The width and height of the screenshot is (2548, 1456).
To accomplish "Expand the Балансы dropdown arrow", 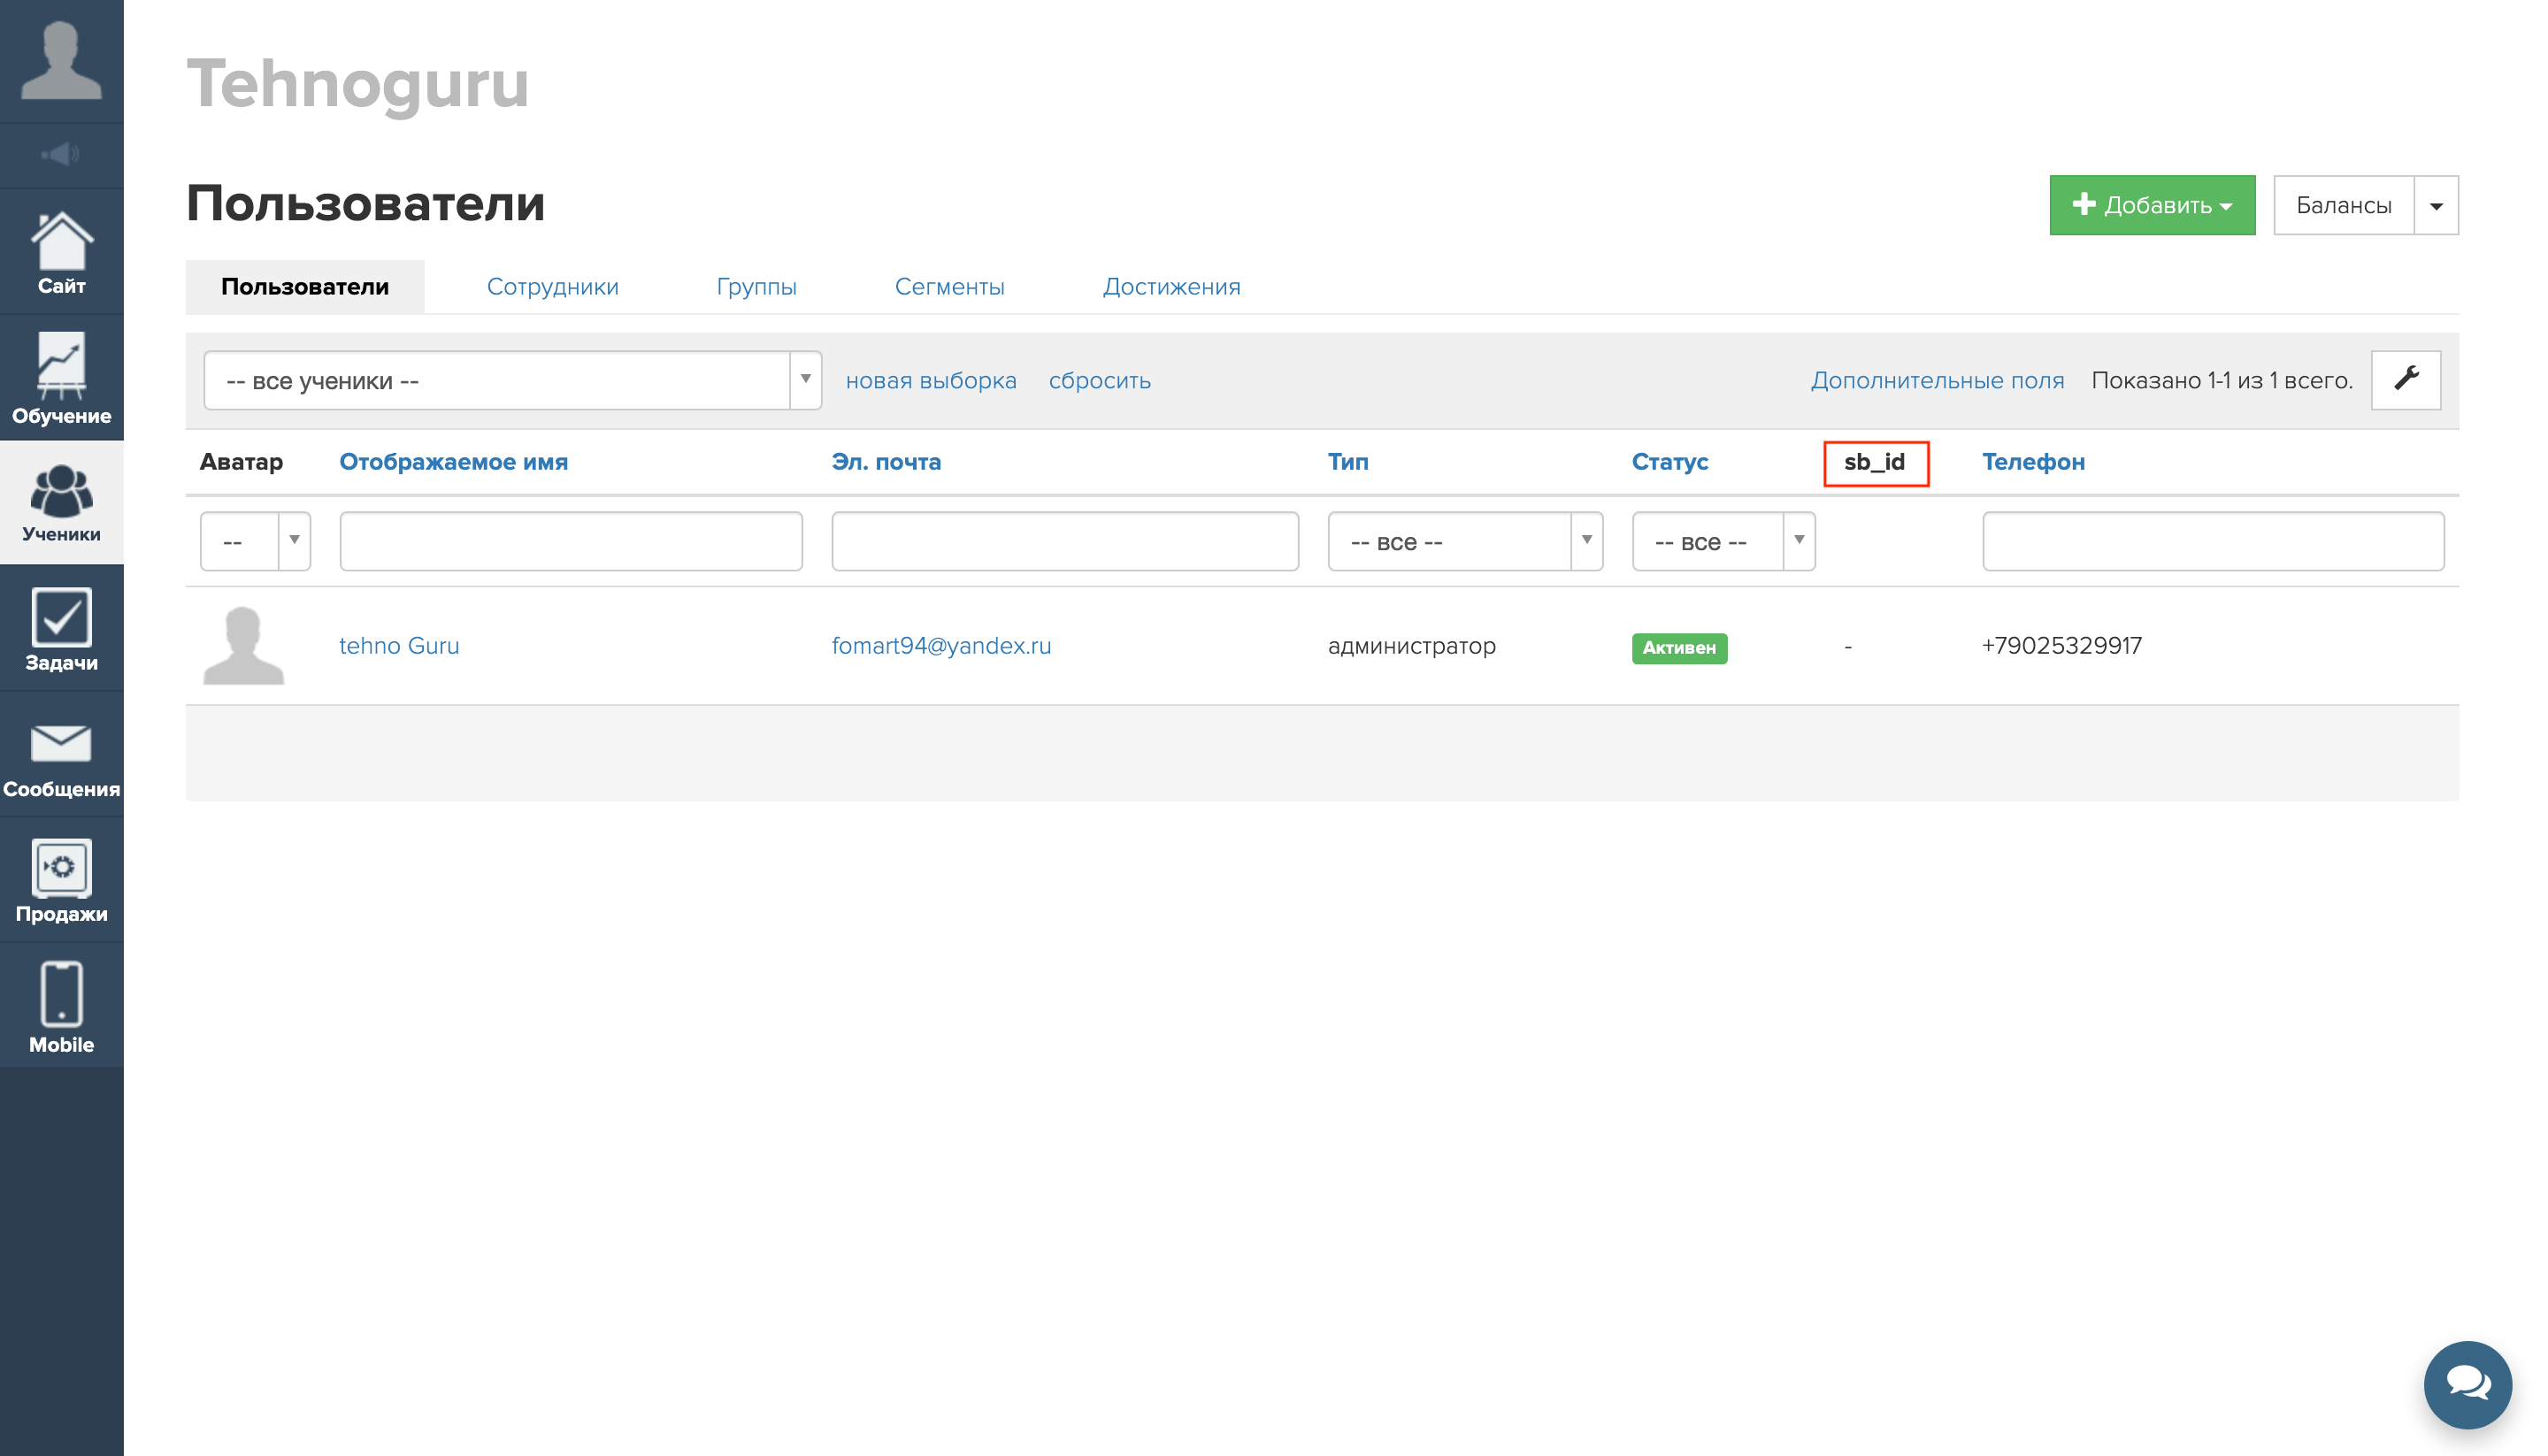I will 2436,205.
